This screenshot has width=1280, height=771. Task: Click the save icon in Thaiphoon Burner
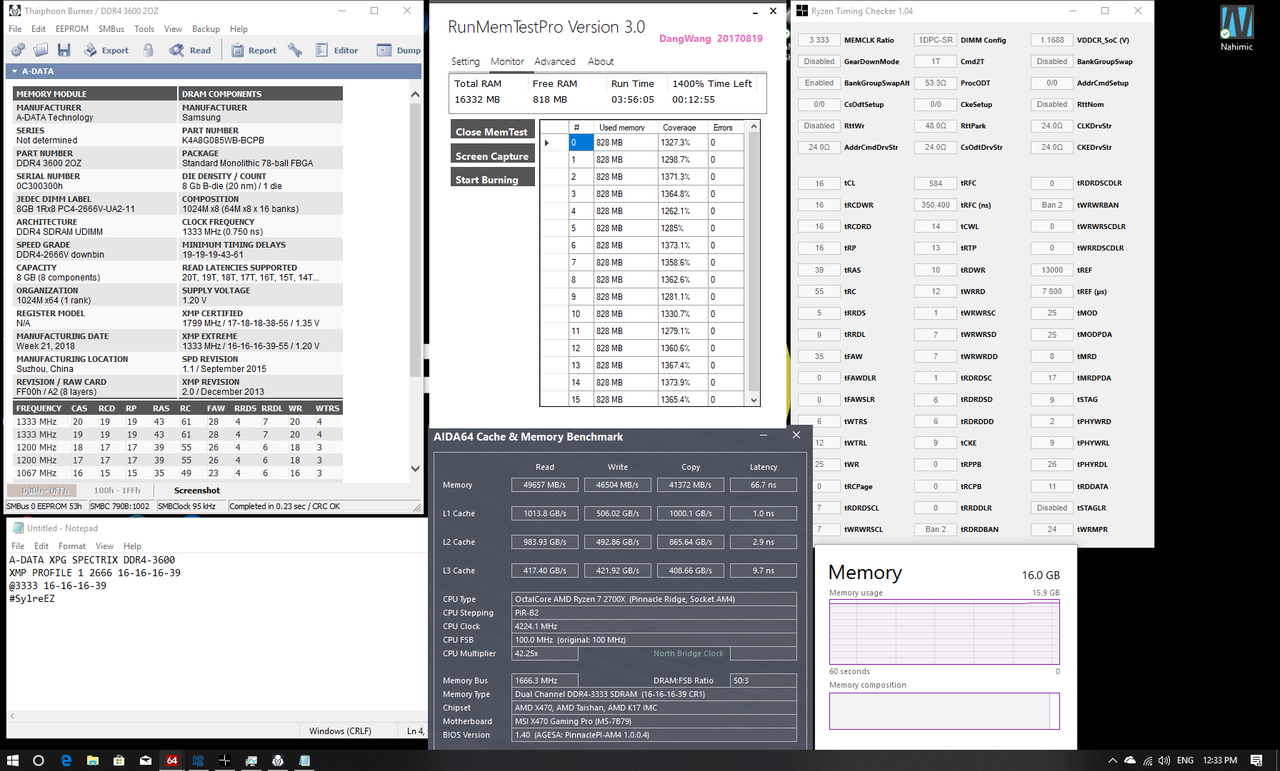click(64, 50)
